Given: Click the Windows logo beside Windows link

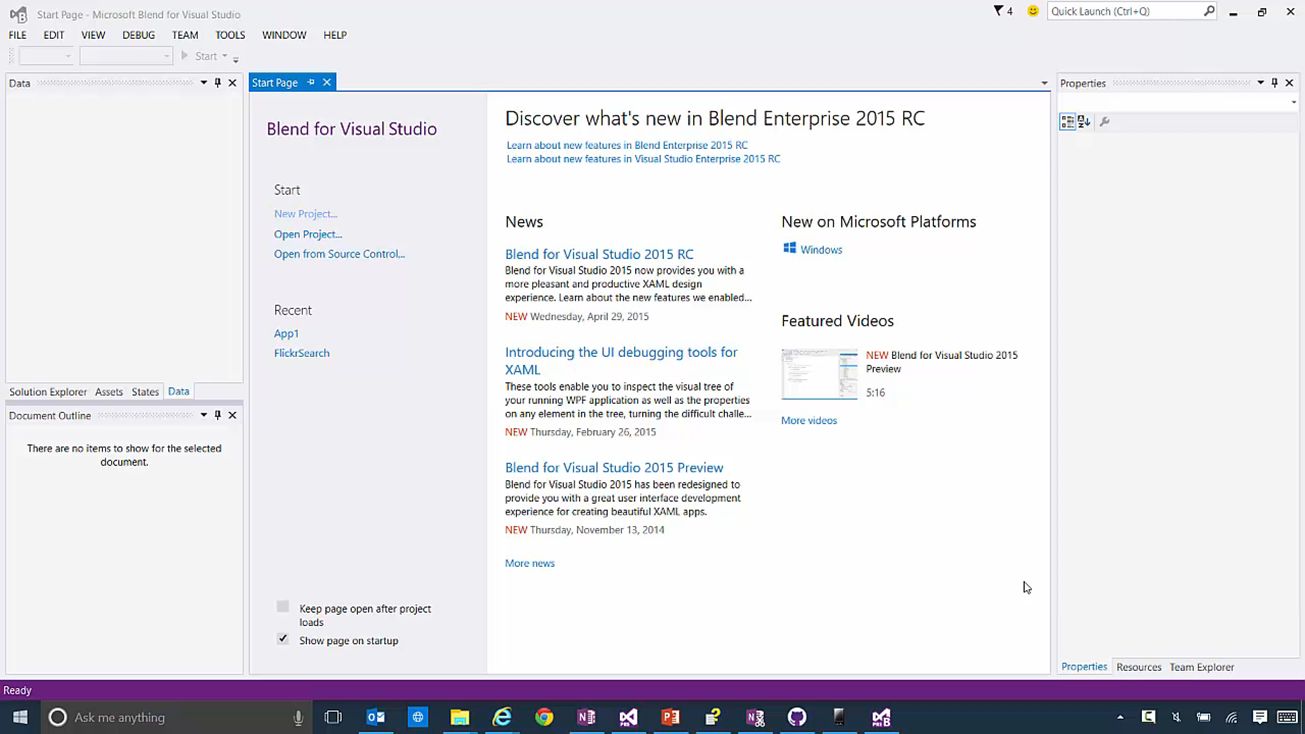Looking at the screenshot, I should [789, 248].
